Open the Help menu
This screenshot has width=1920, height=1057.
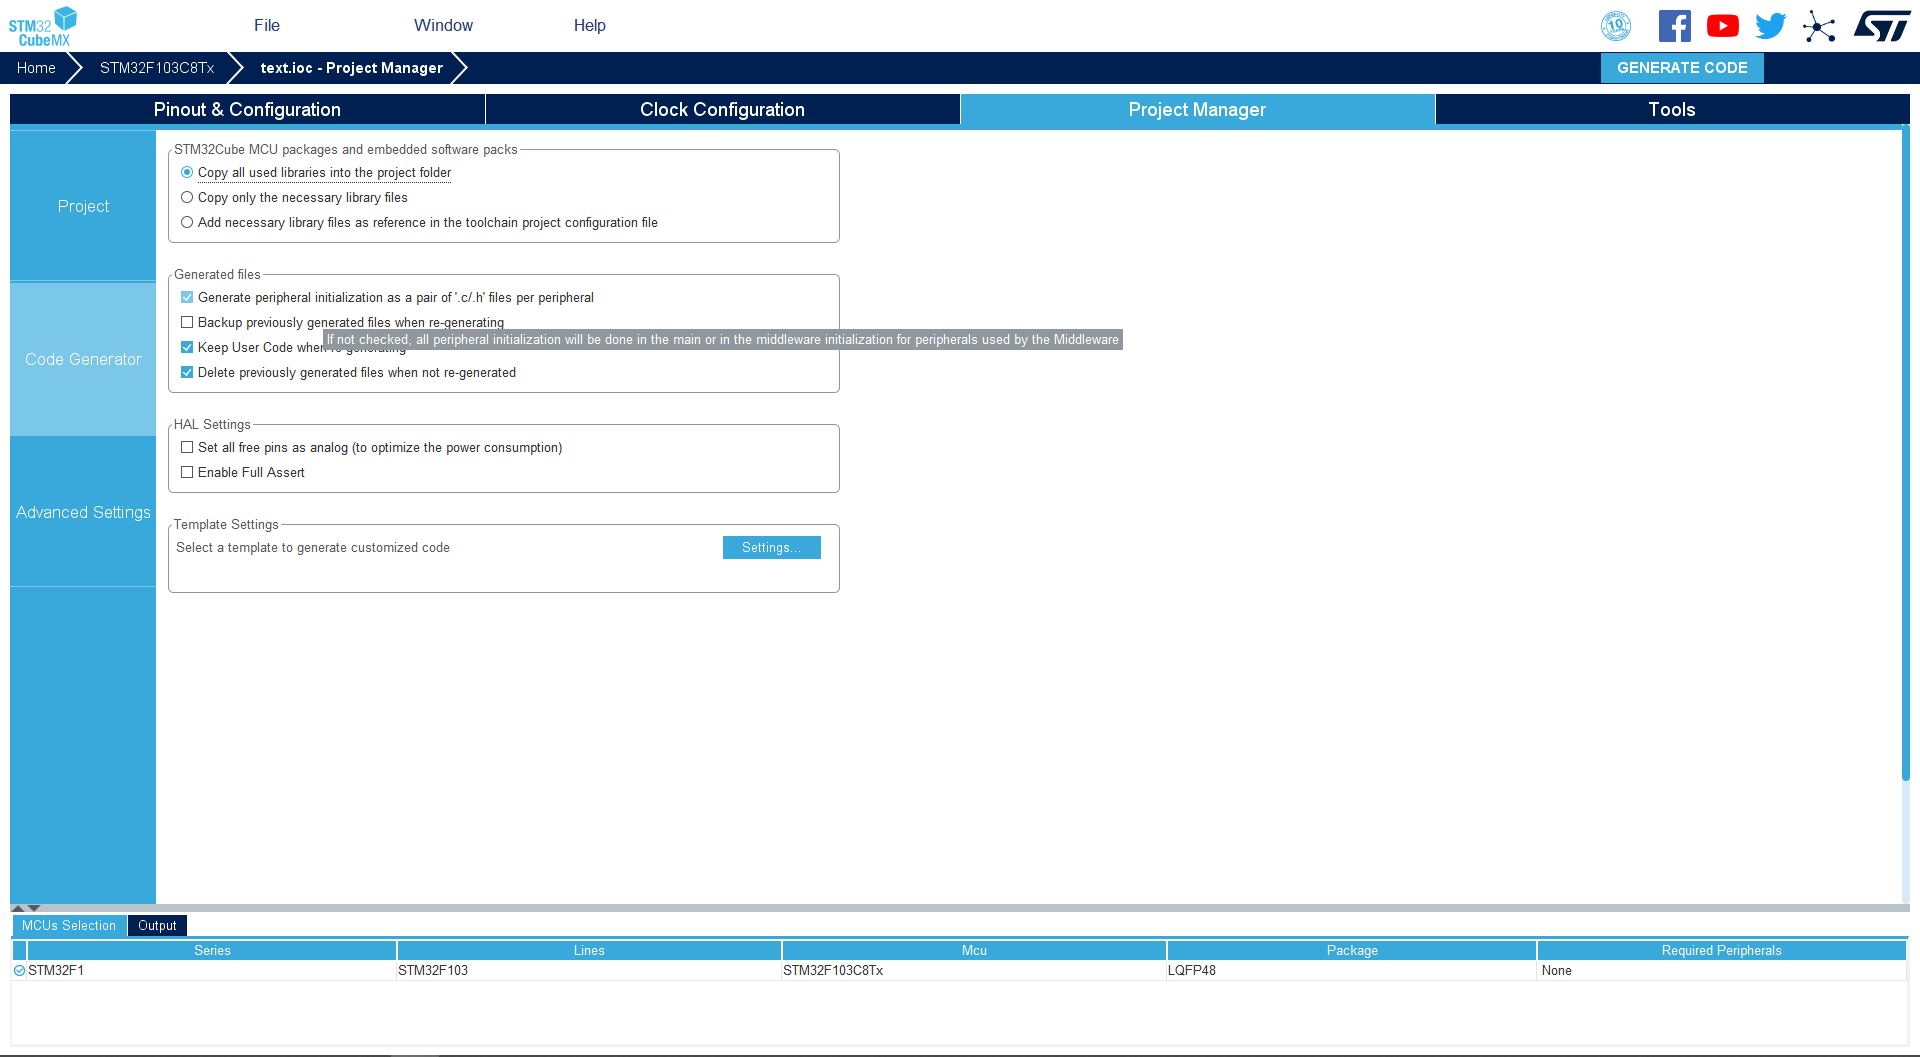[x=589, y=25]
